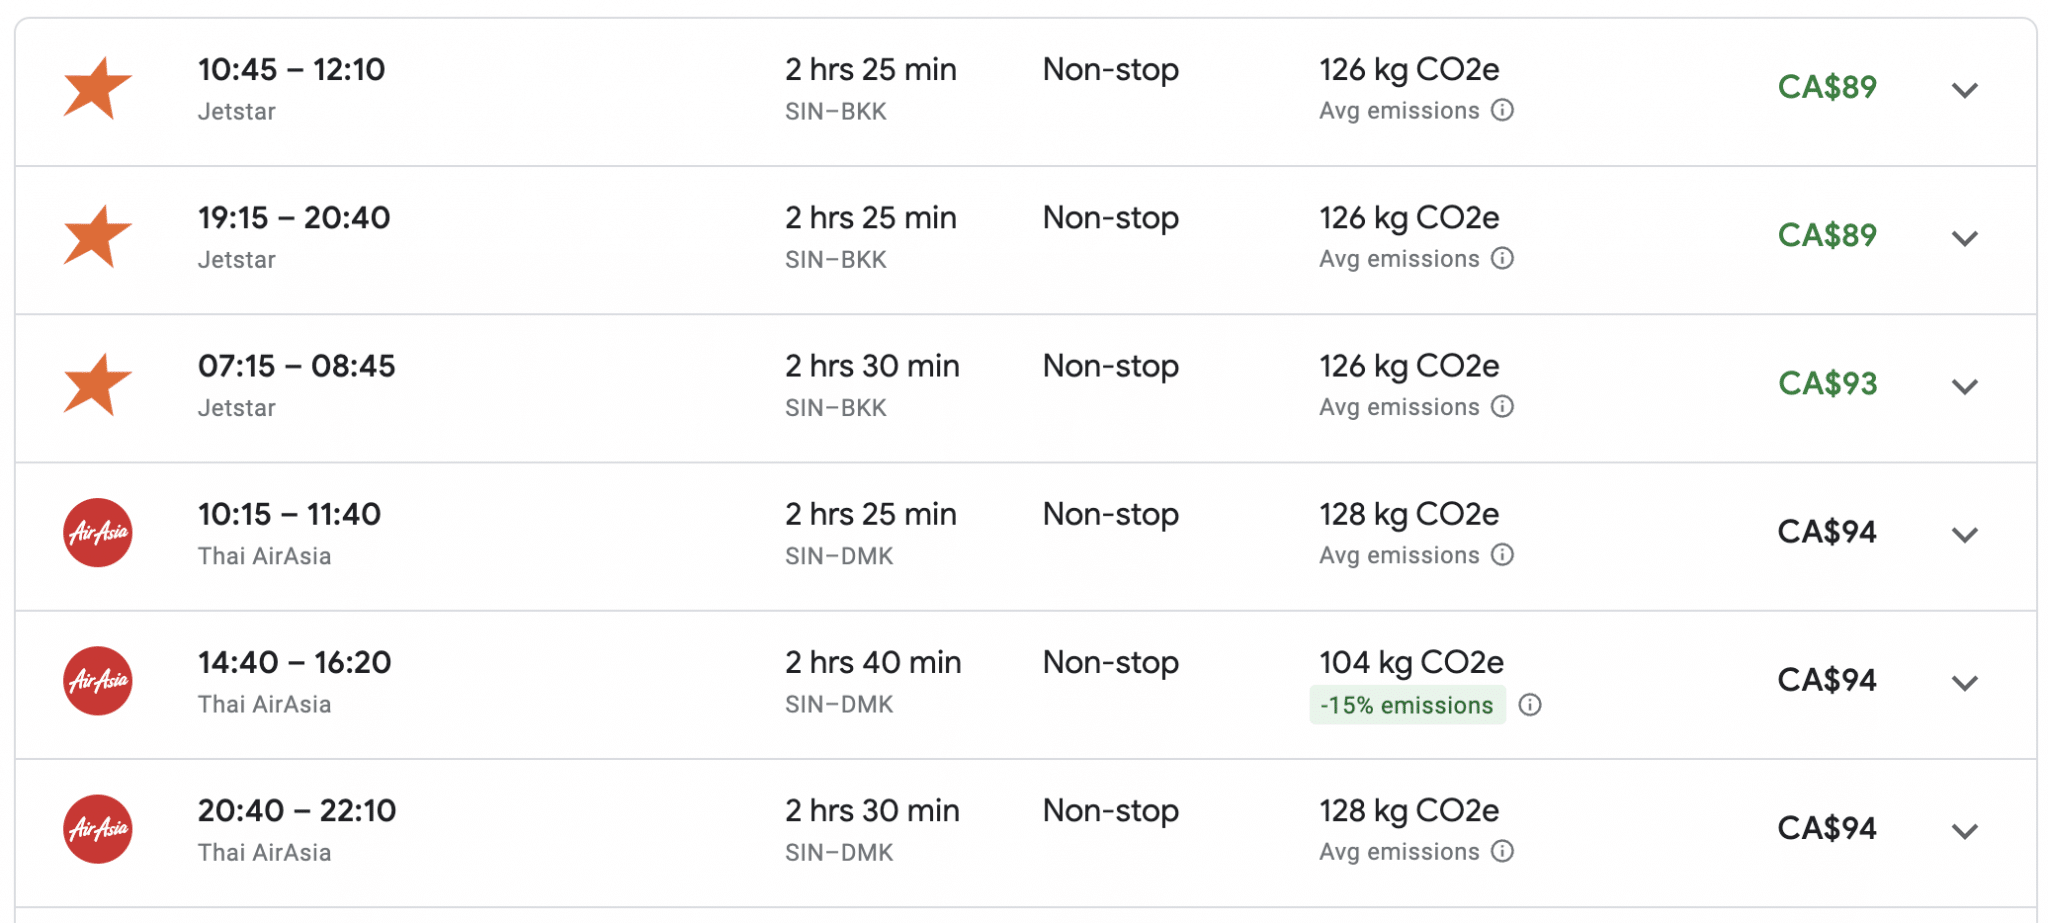Click the CA$89 price on the 10:45 flight

click(x=1825, y=87)
